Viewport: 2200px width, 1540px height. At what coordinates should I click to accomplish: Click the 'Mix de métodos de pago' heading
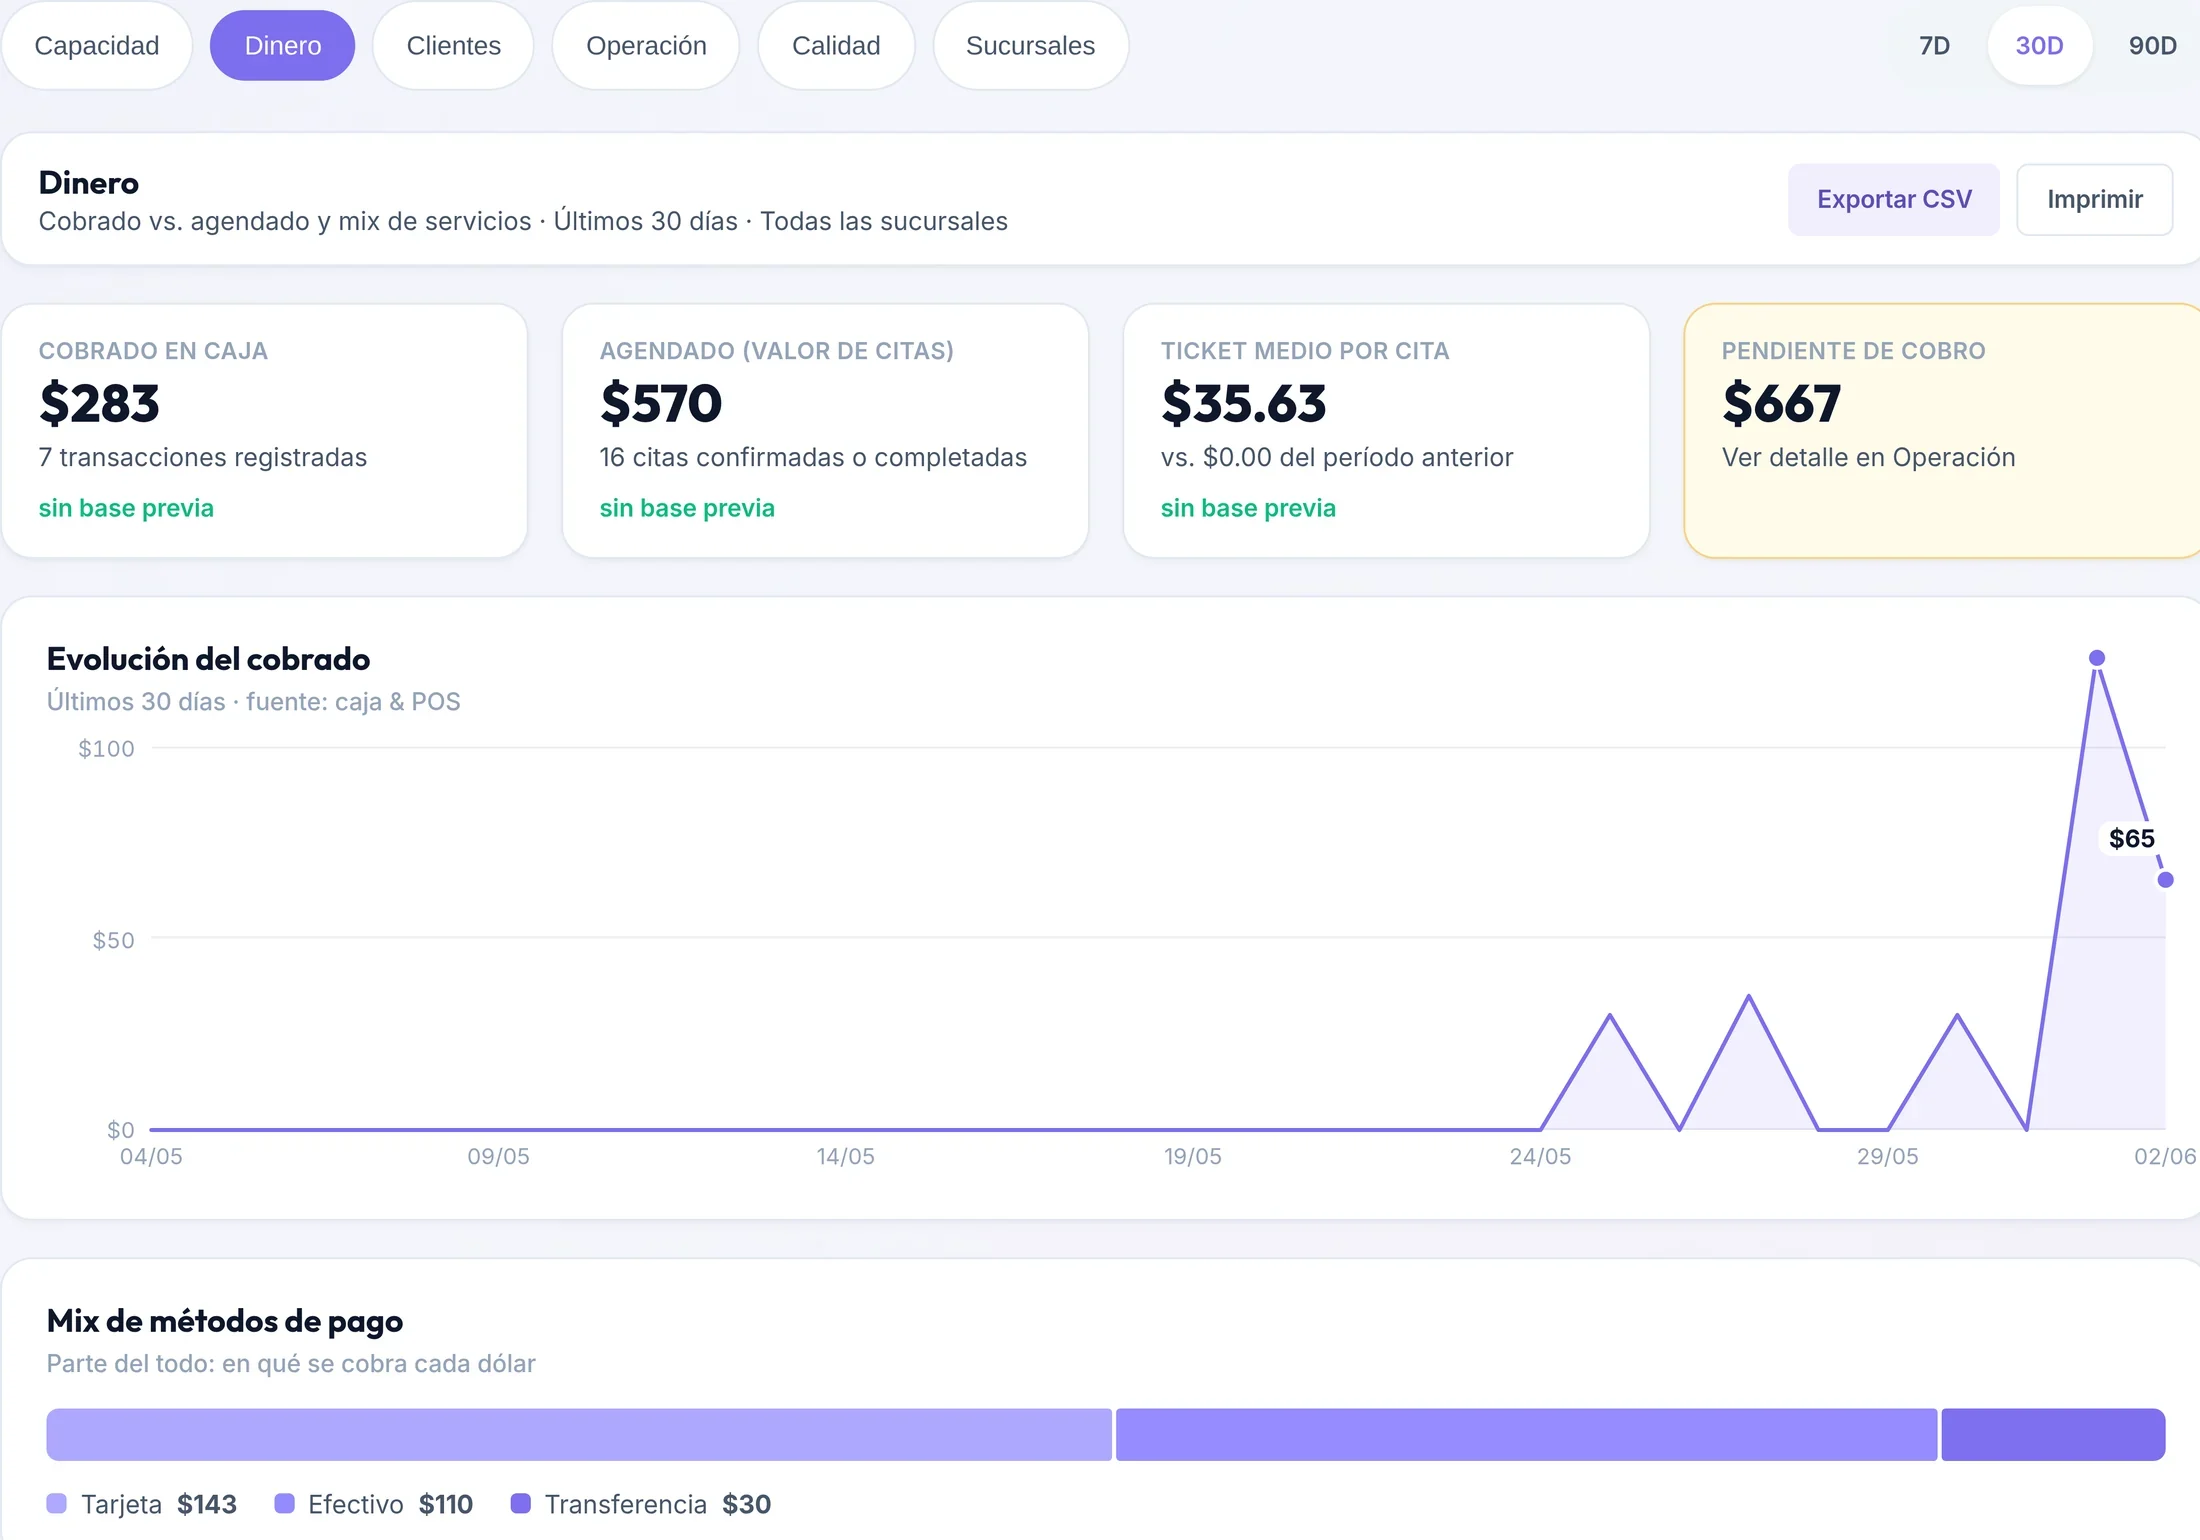click(x=225, y=1321)
